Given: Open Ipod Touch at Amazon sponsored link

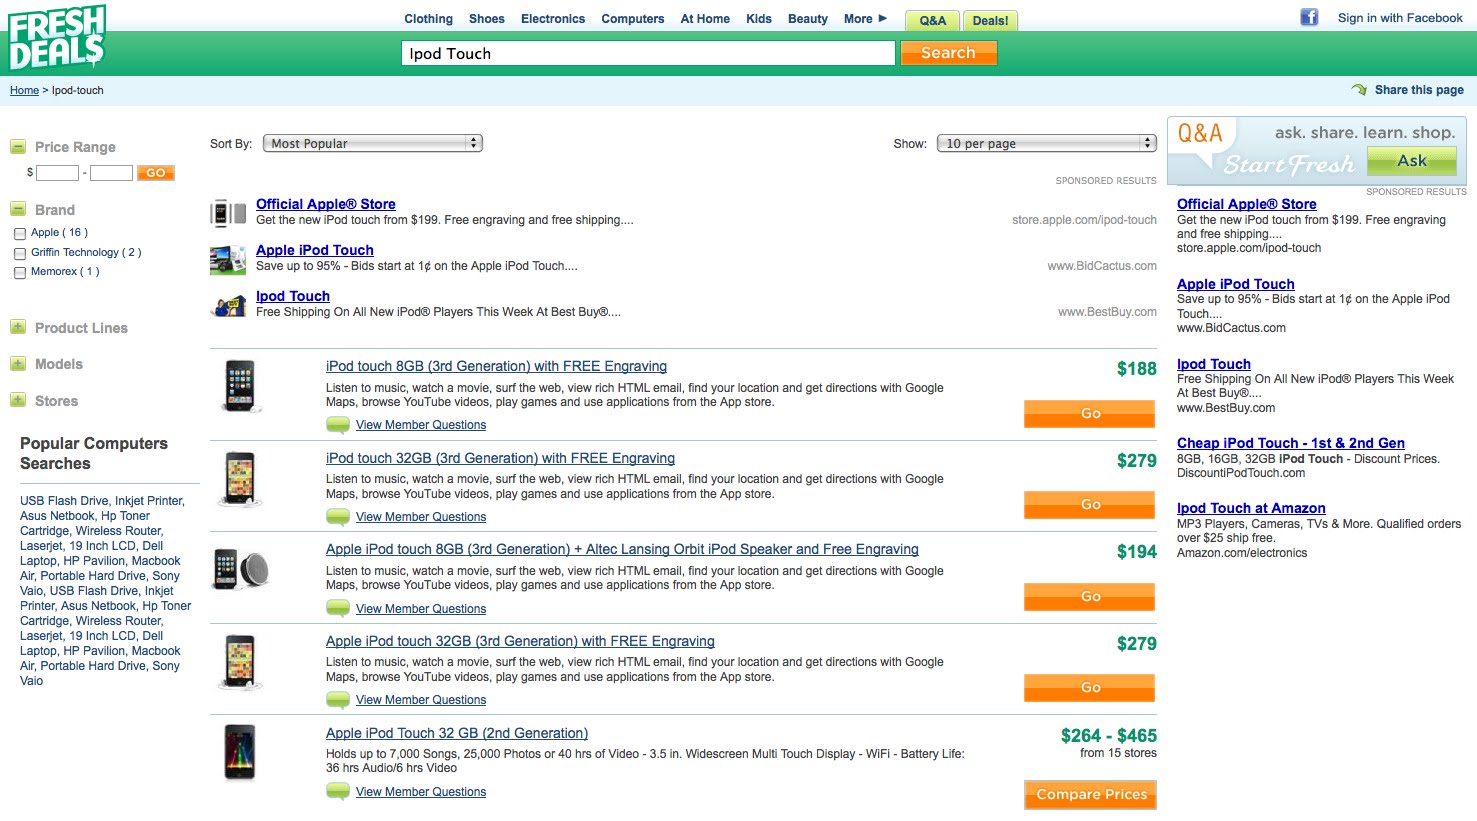Looking at the screenshot, I should point(1251,508).
